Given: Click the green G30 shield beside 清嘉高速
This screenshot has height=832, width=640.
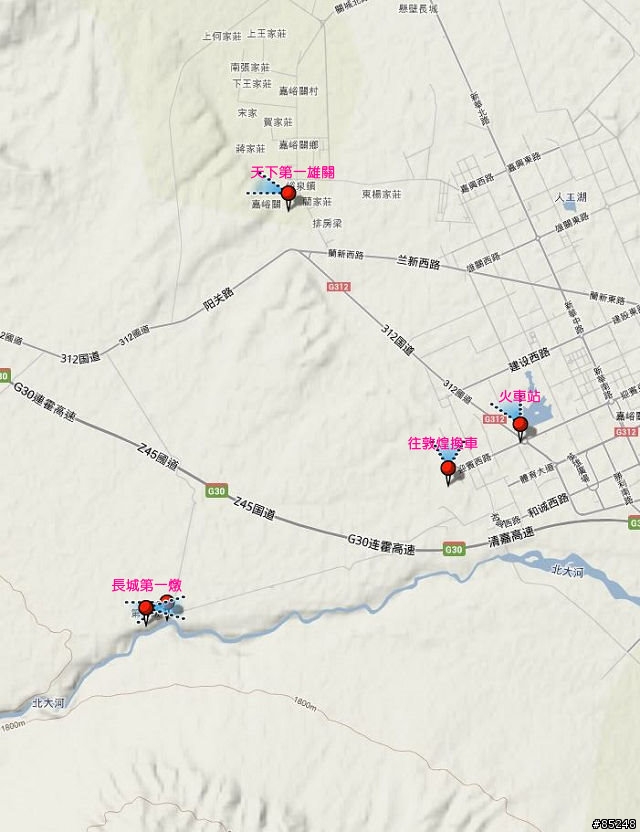Looking at the screenshot, I should point(454,549).
